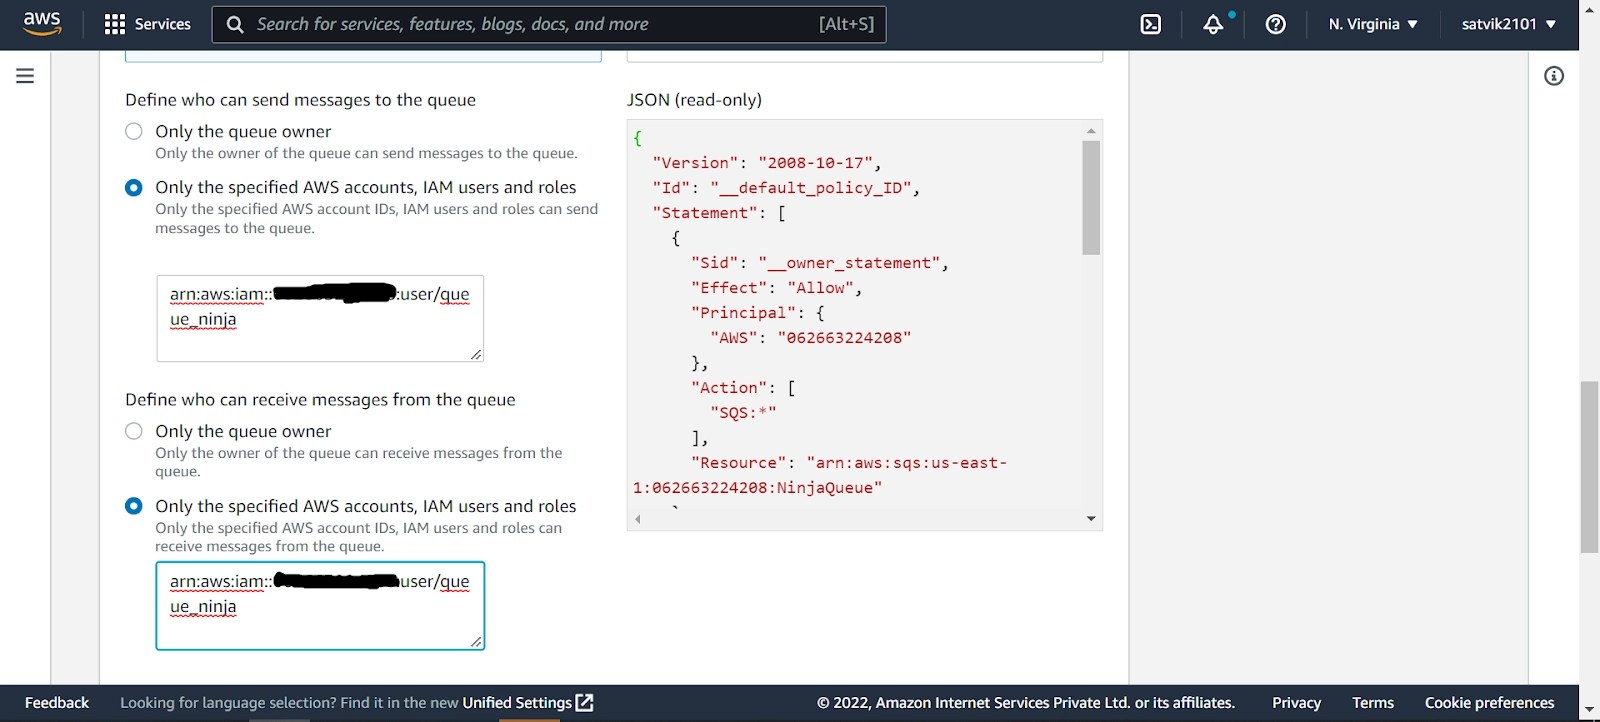
Task: Open the notifications bell
Action: [x=1213, y=24]
